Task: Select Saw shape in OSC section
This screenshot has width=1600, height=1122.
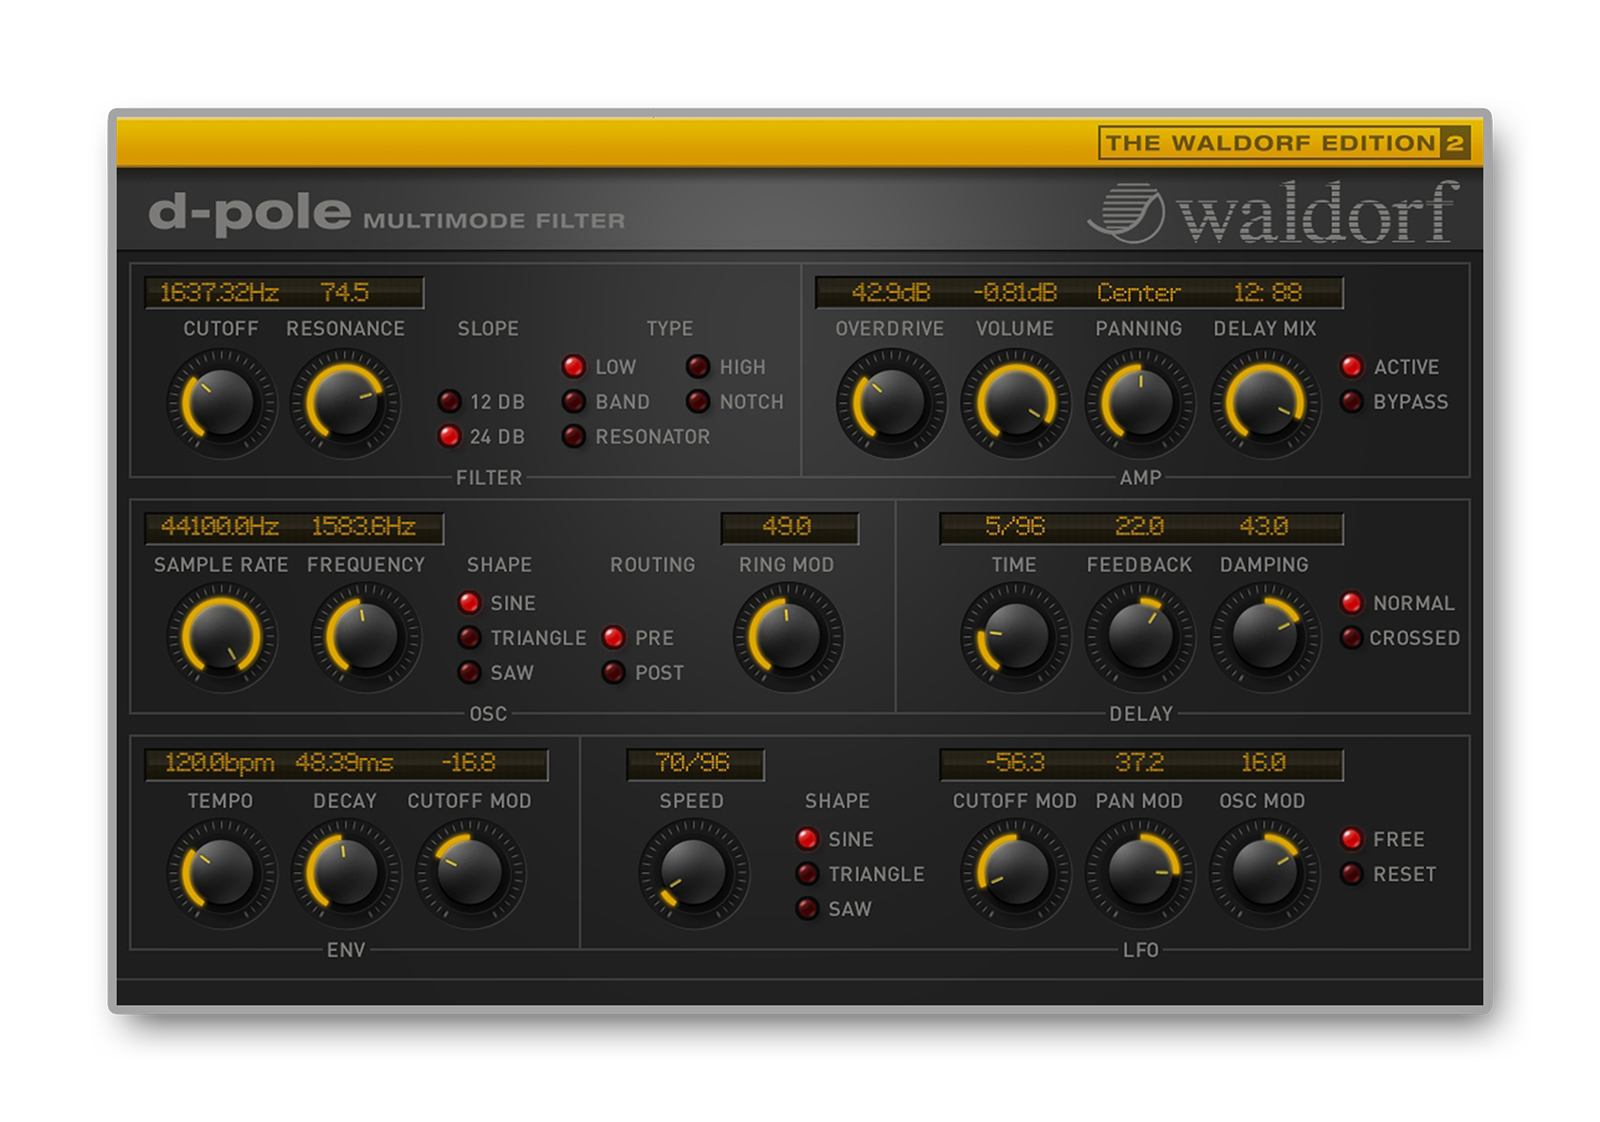Action: pyautogui.click(x=469, y=673)
